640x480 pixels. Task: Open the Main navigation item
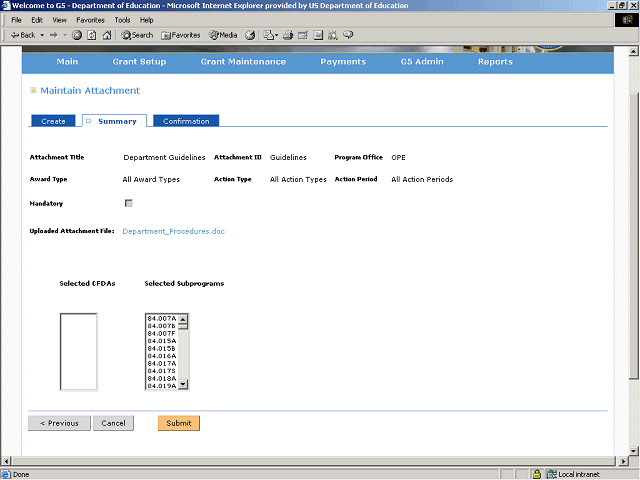(x=67, y=62)
